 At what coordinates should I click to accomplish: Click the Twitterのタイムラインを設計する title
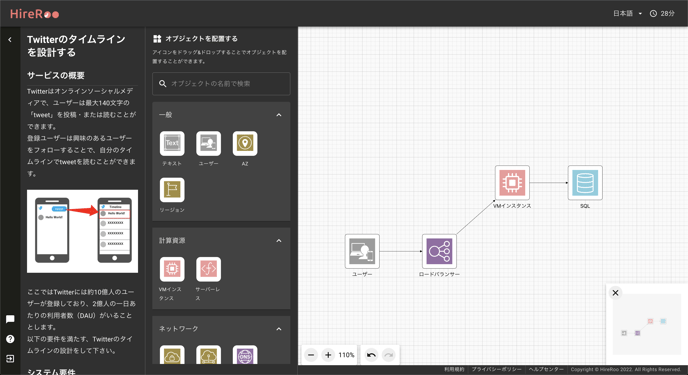pos(76,46)
